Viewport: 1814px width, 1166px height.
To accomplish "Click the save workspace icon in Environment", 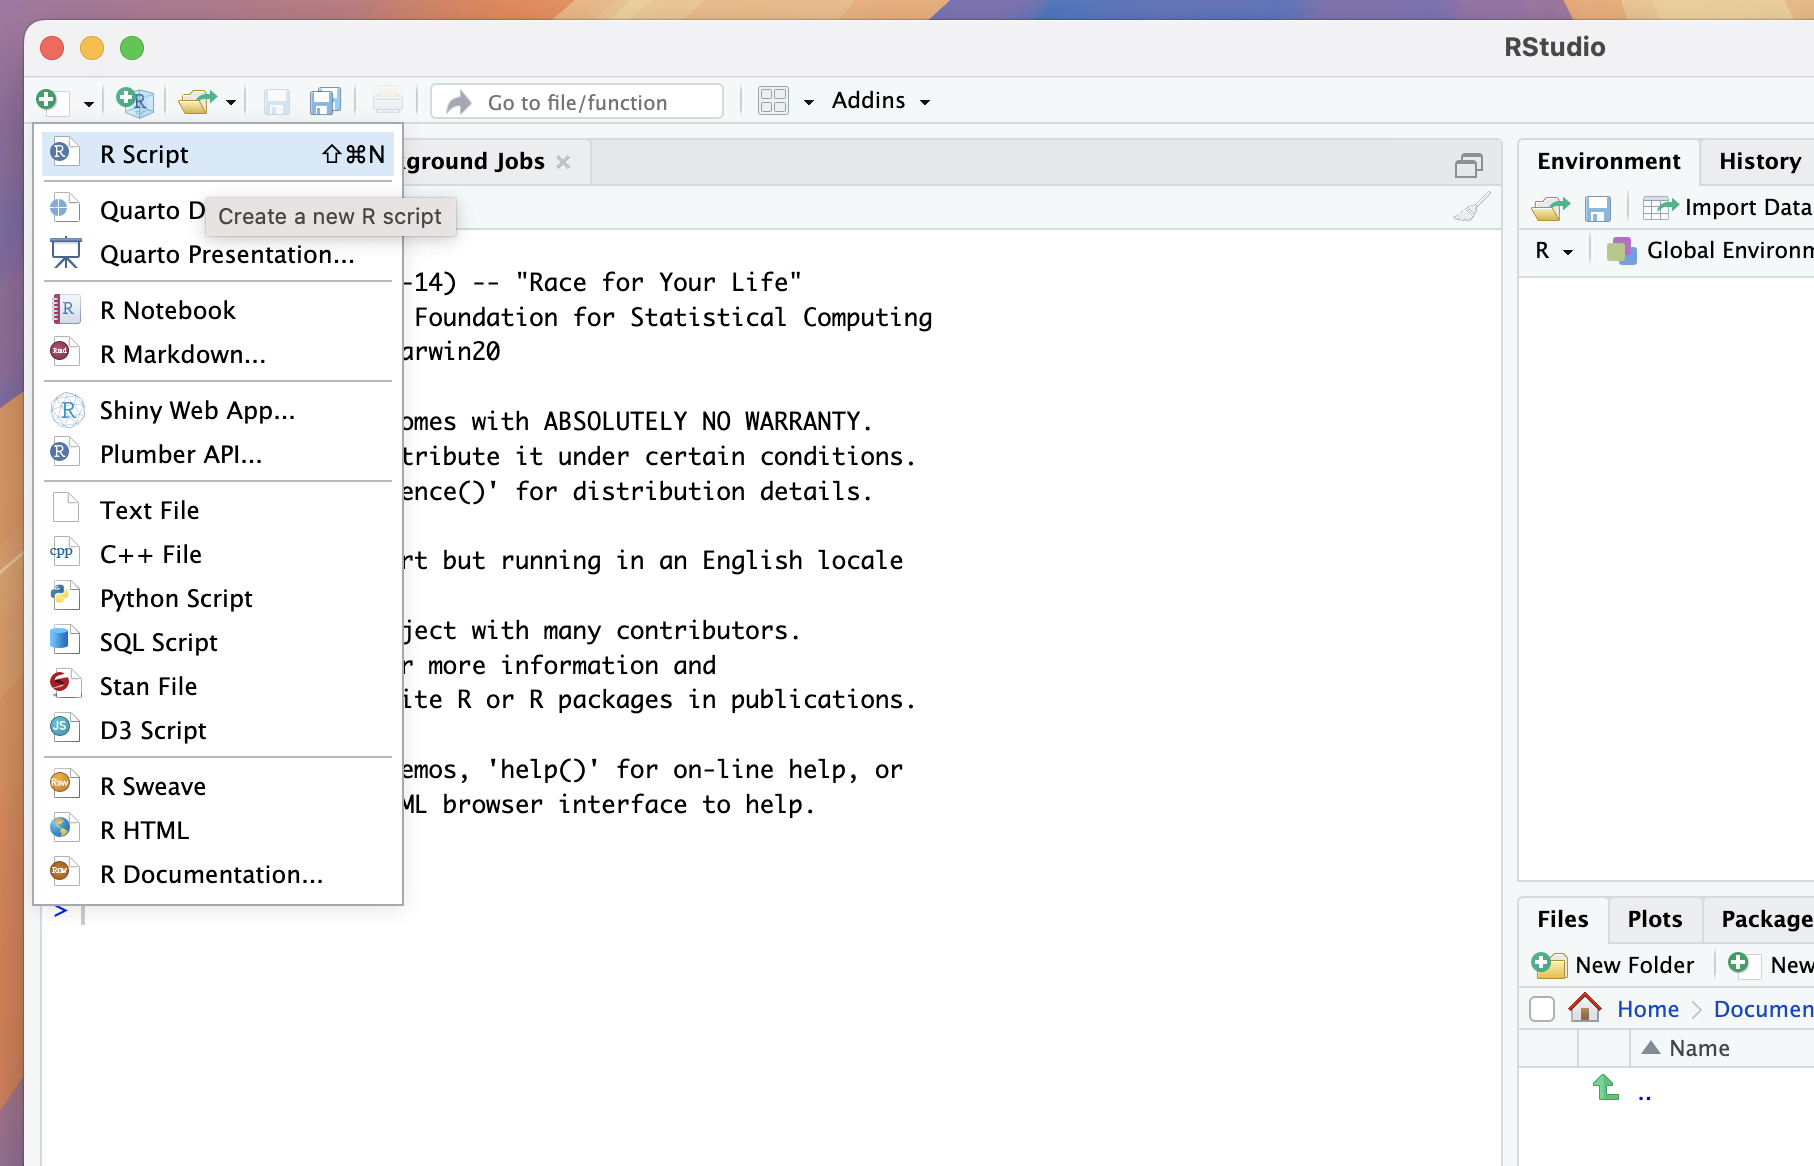I will 1597,208.
